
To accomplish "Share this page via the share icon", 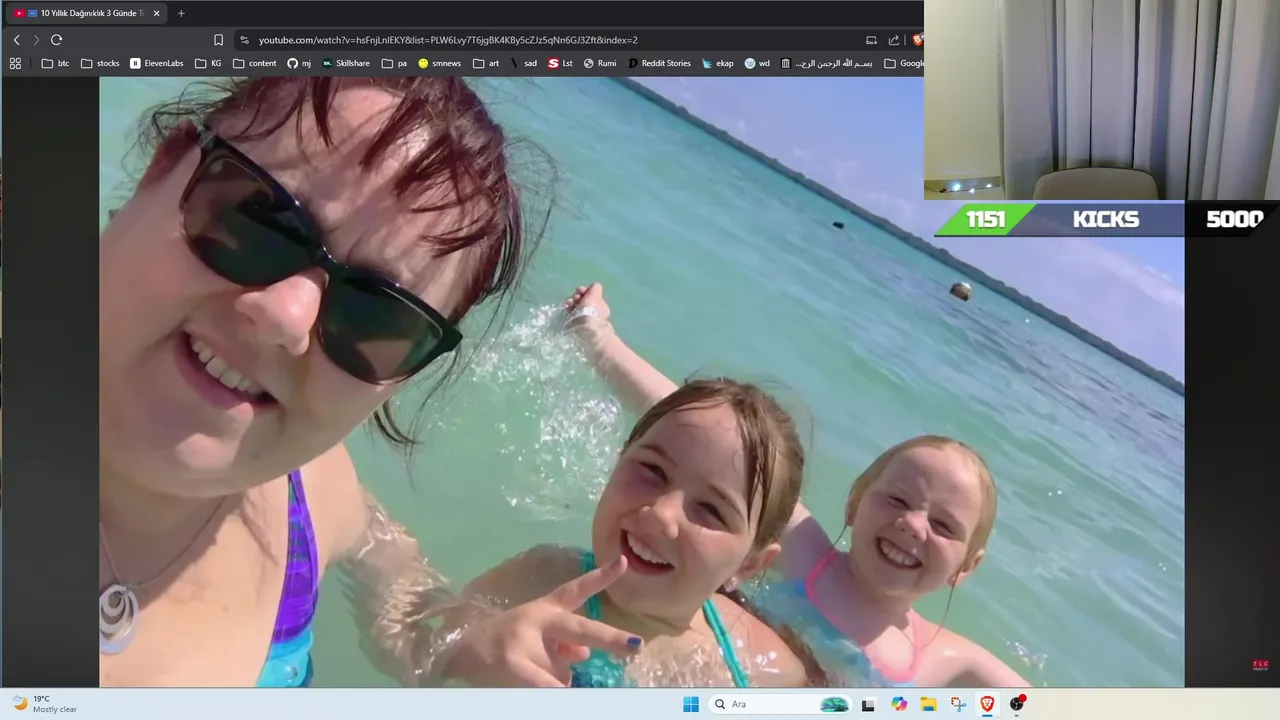I will coord(894,40).
